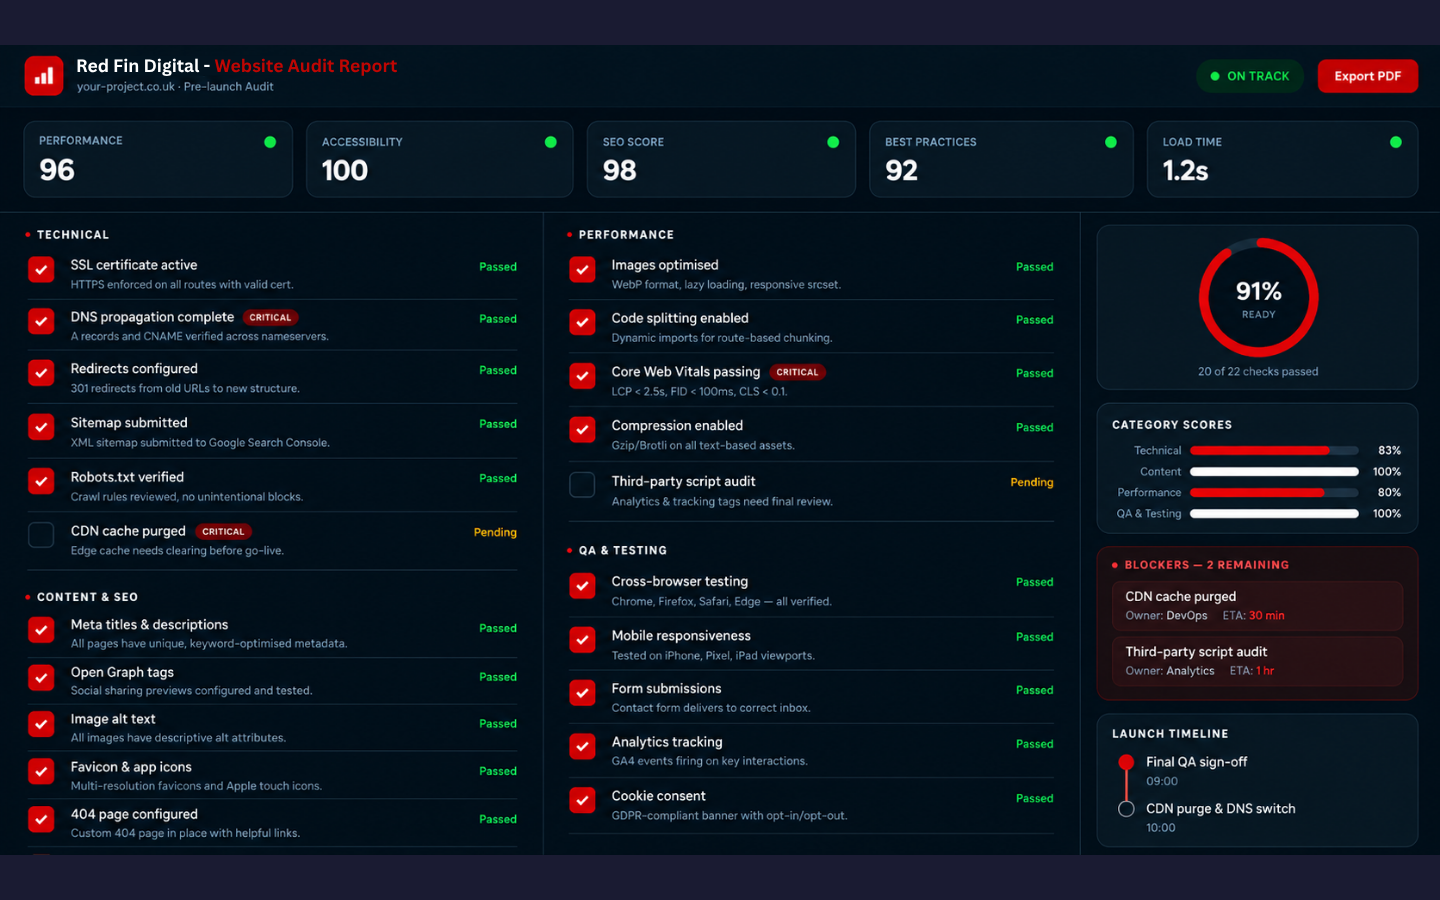Click the Pending status of CDN cache purged row
Image resolution: width=1440 pixels, height=900 pixels.
[495, 532]
